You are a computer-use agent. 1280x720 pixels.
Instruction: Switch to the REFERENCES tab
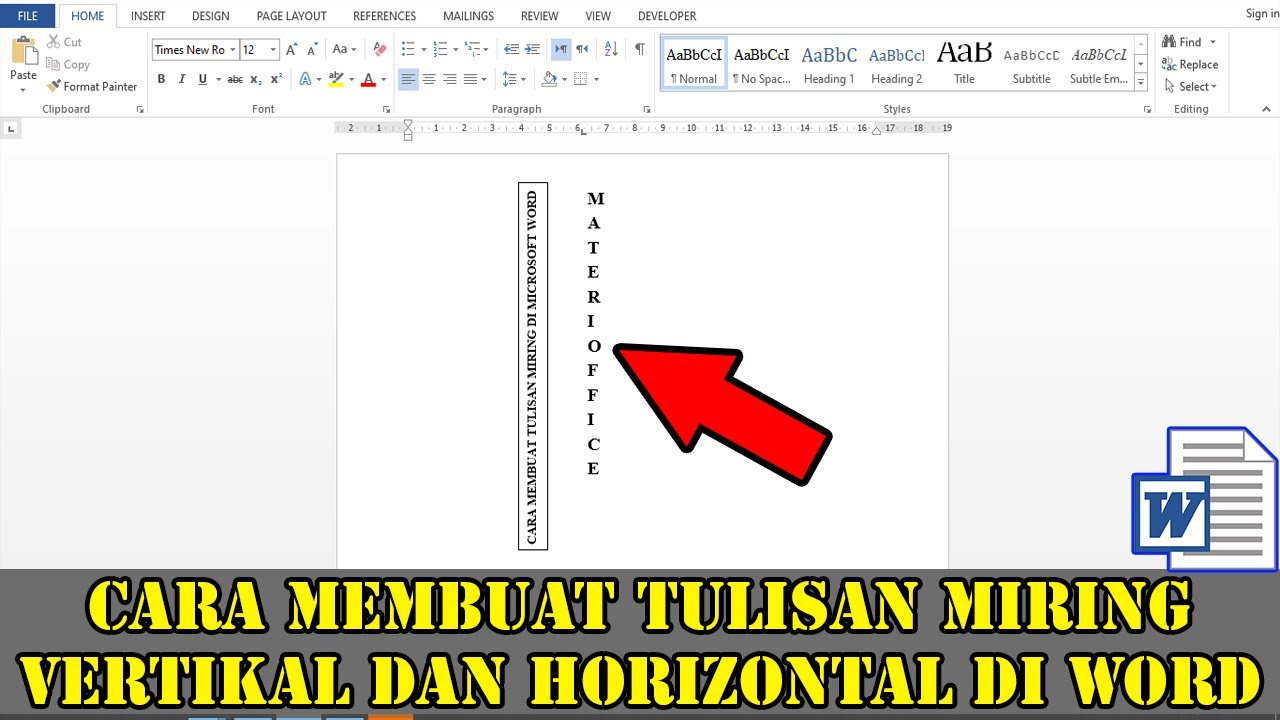[x=384, y=16]
